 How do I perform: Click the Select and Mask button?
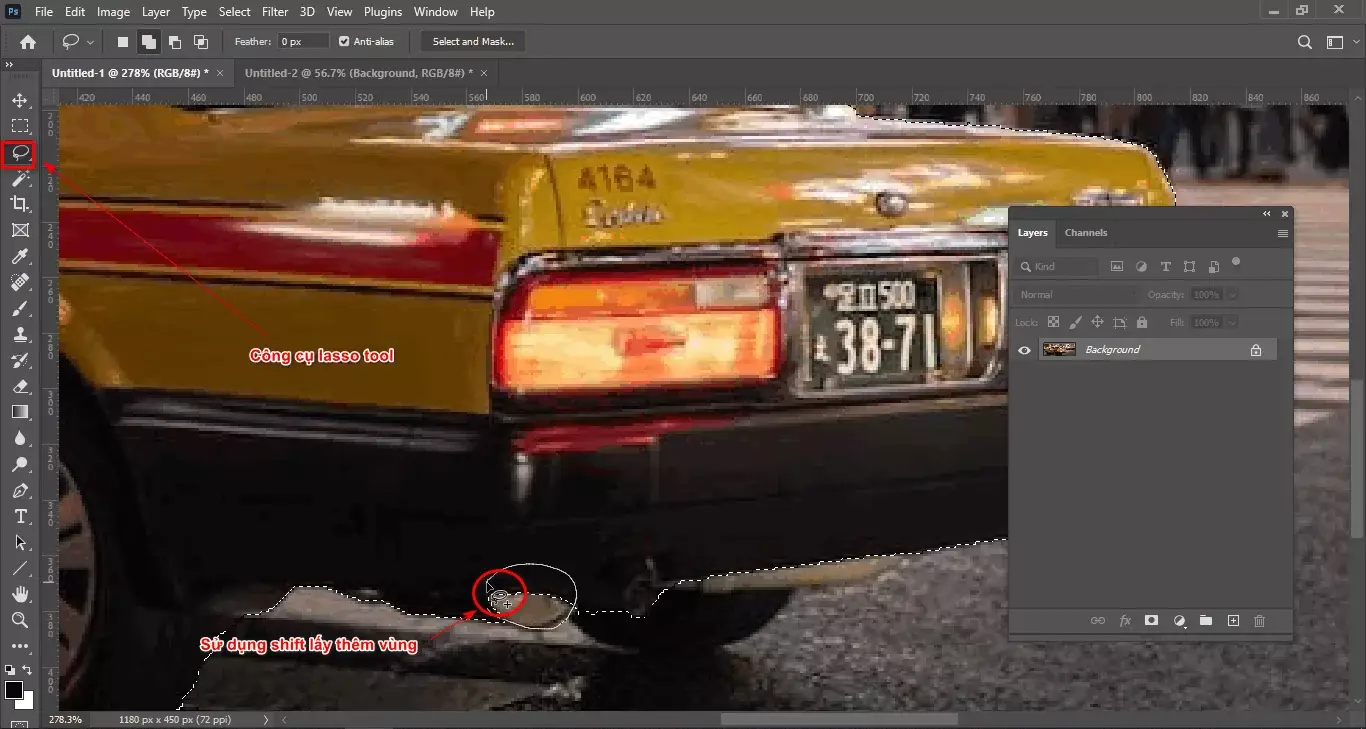click(x=471, y=41)
